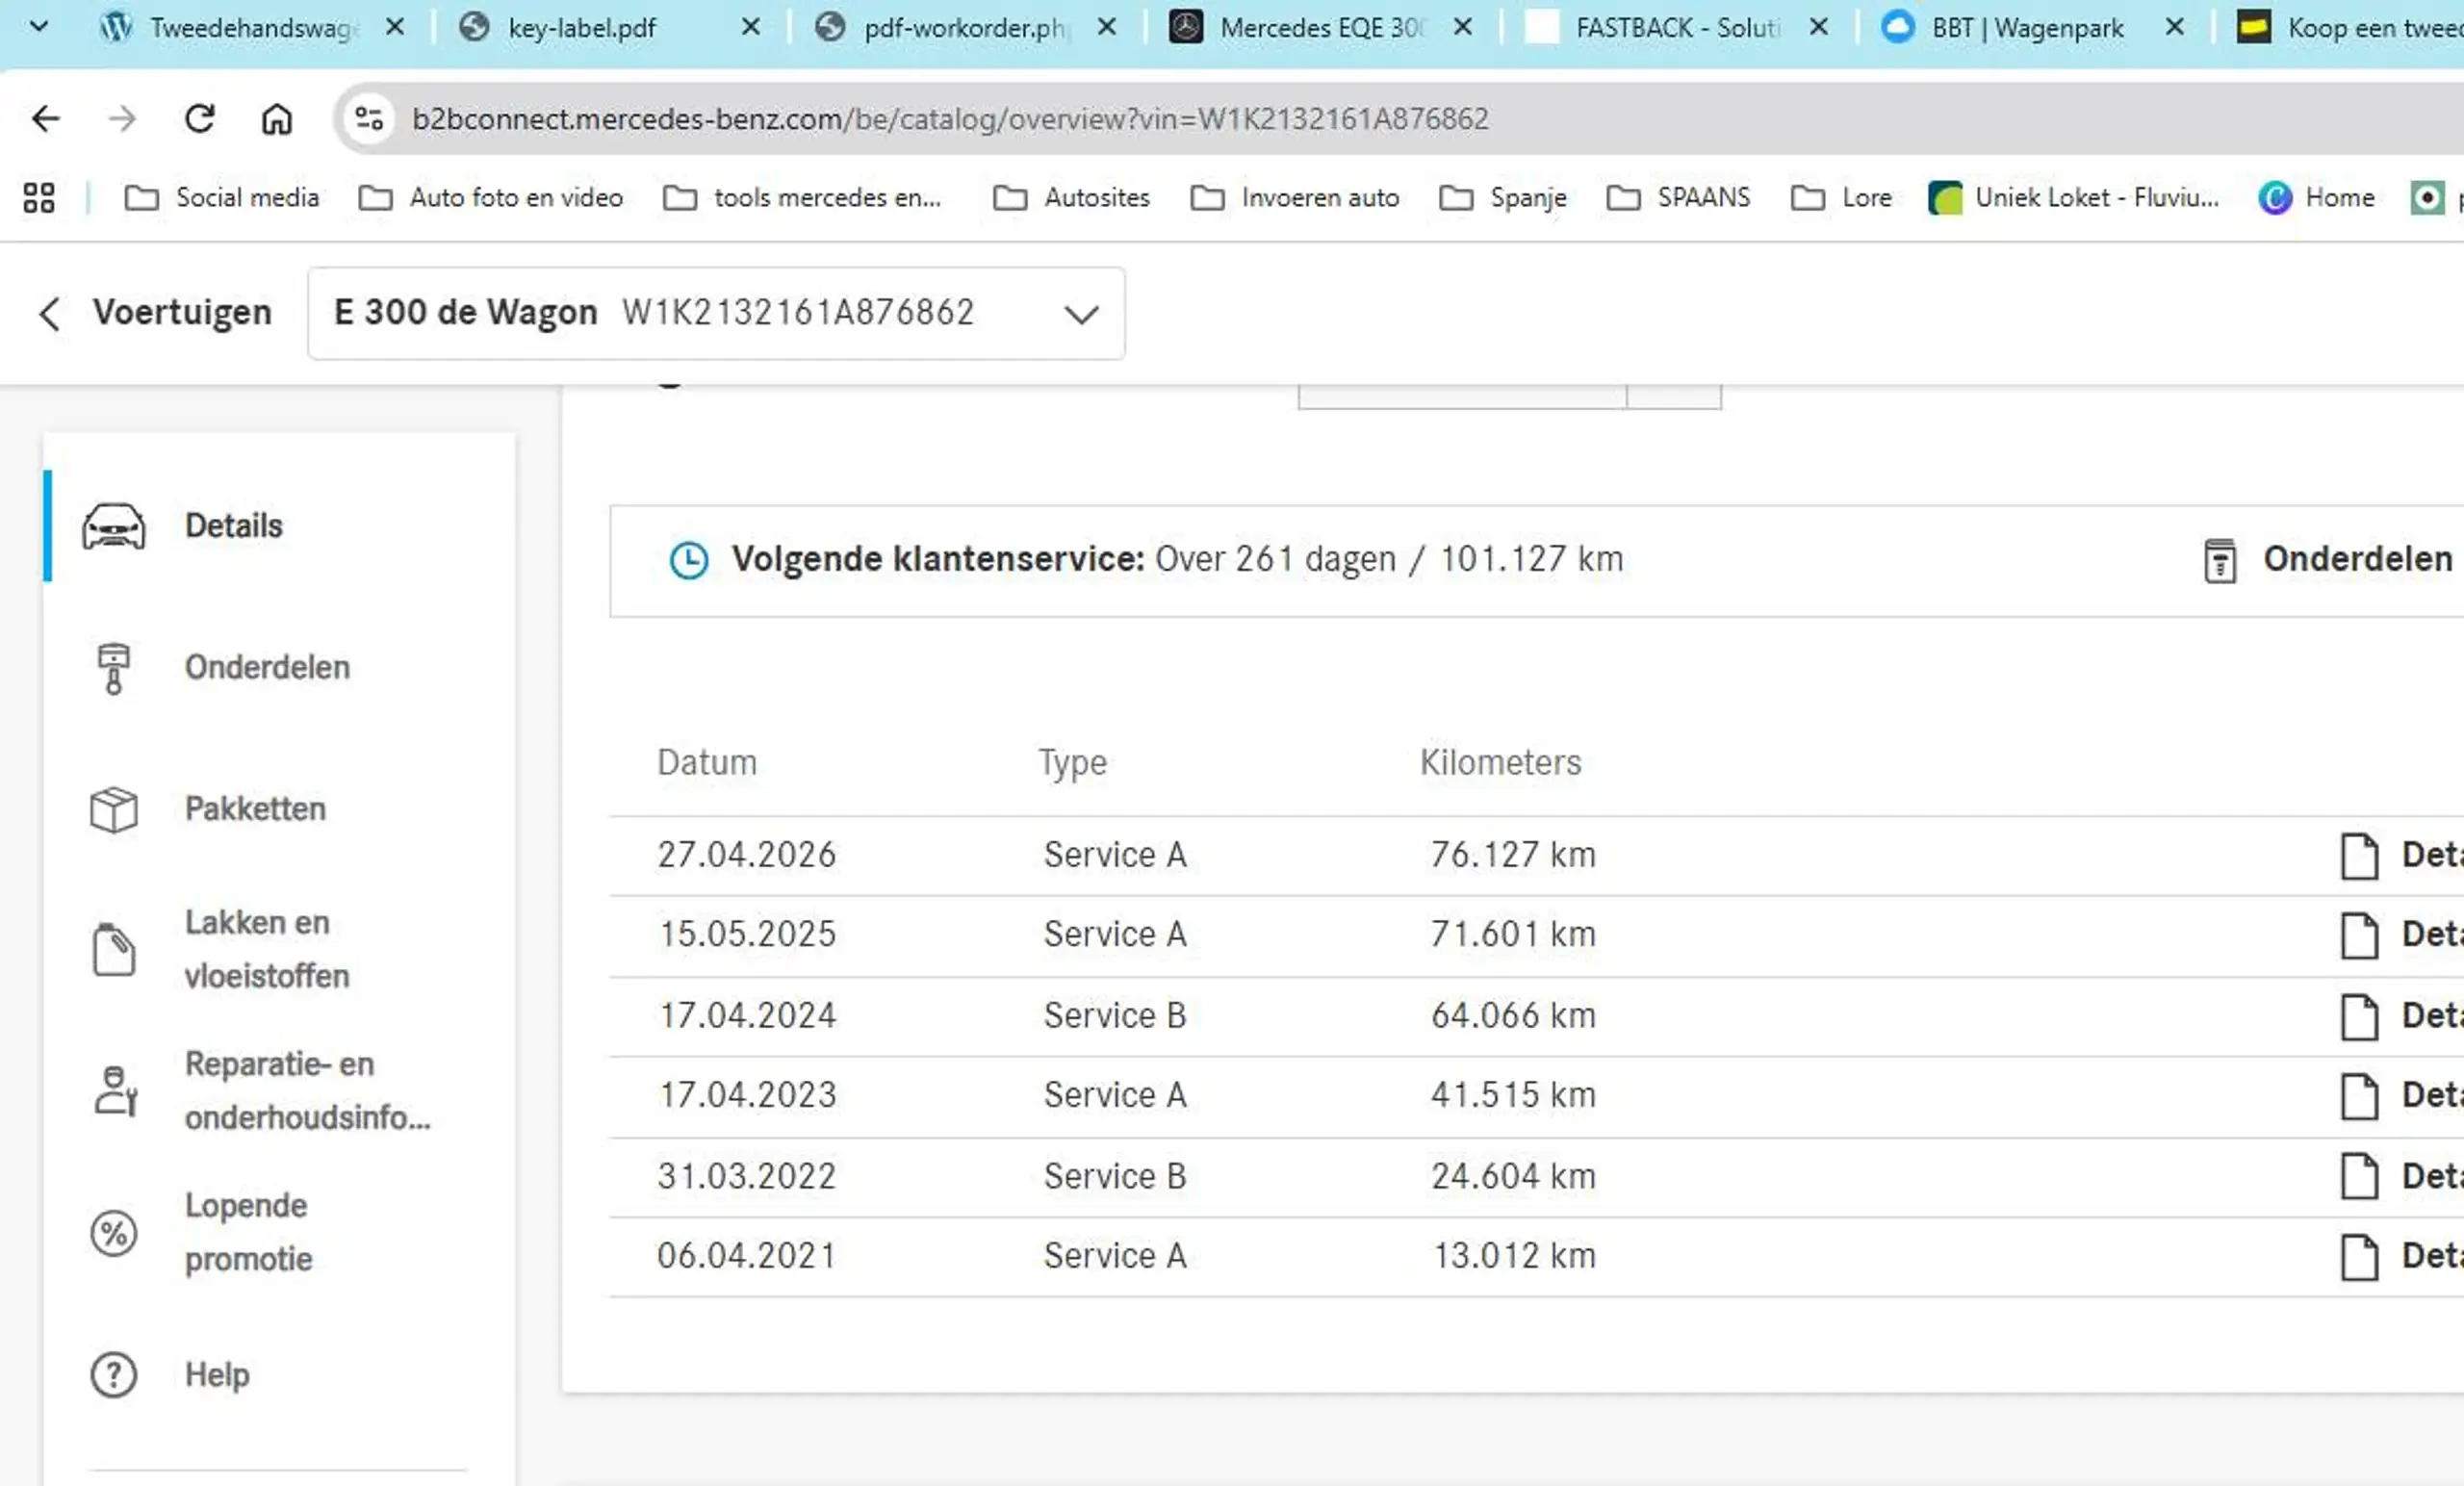Open details document icon for 17.04.2024 service
The width and height of the screenshot is (2464, 1486).
pyautogui.click(x=2360, y=1017)
